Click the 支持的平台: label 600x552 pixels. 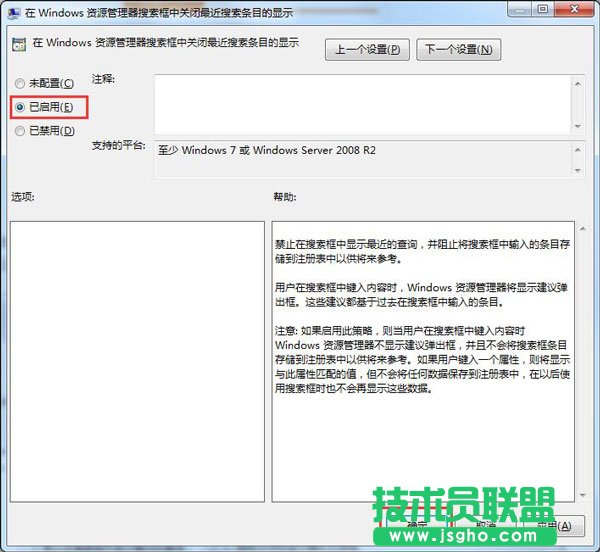(x=119, y=145)
